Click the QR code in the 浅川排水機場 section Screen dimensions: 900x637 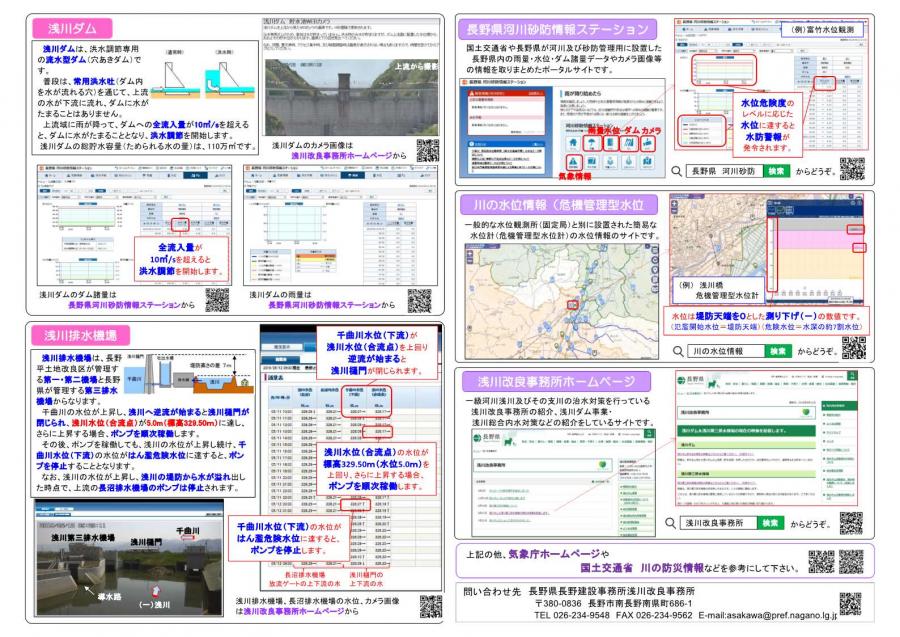(x=430, y=606)
